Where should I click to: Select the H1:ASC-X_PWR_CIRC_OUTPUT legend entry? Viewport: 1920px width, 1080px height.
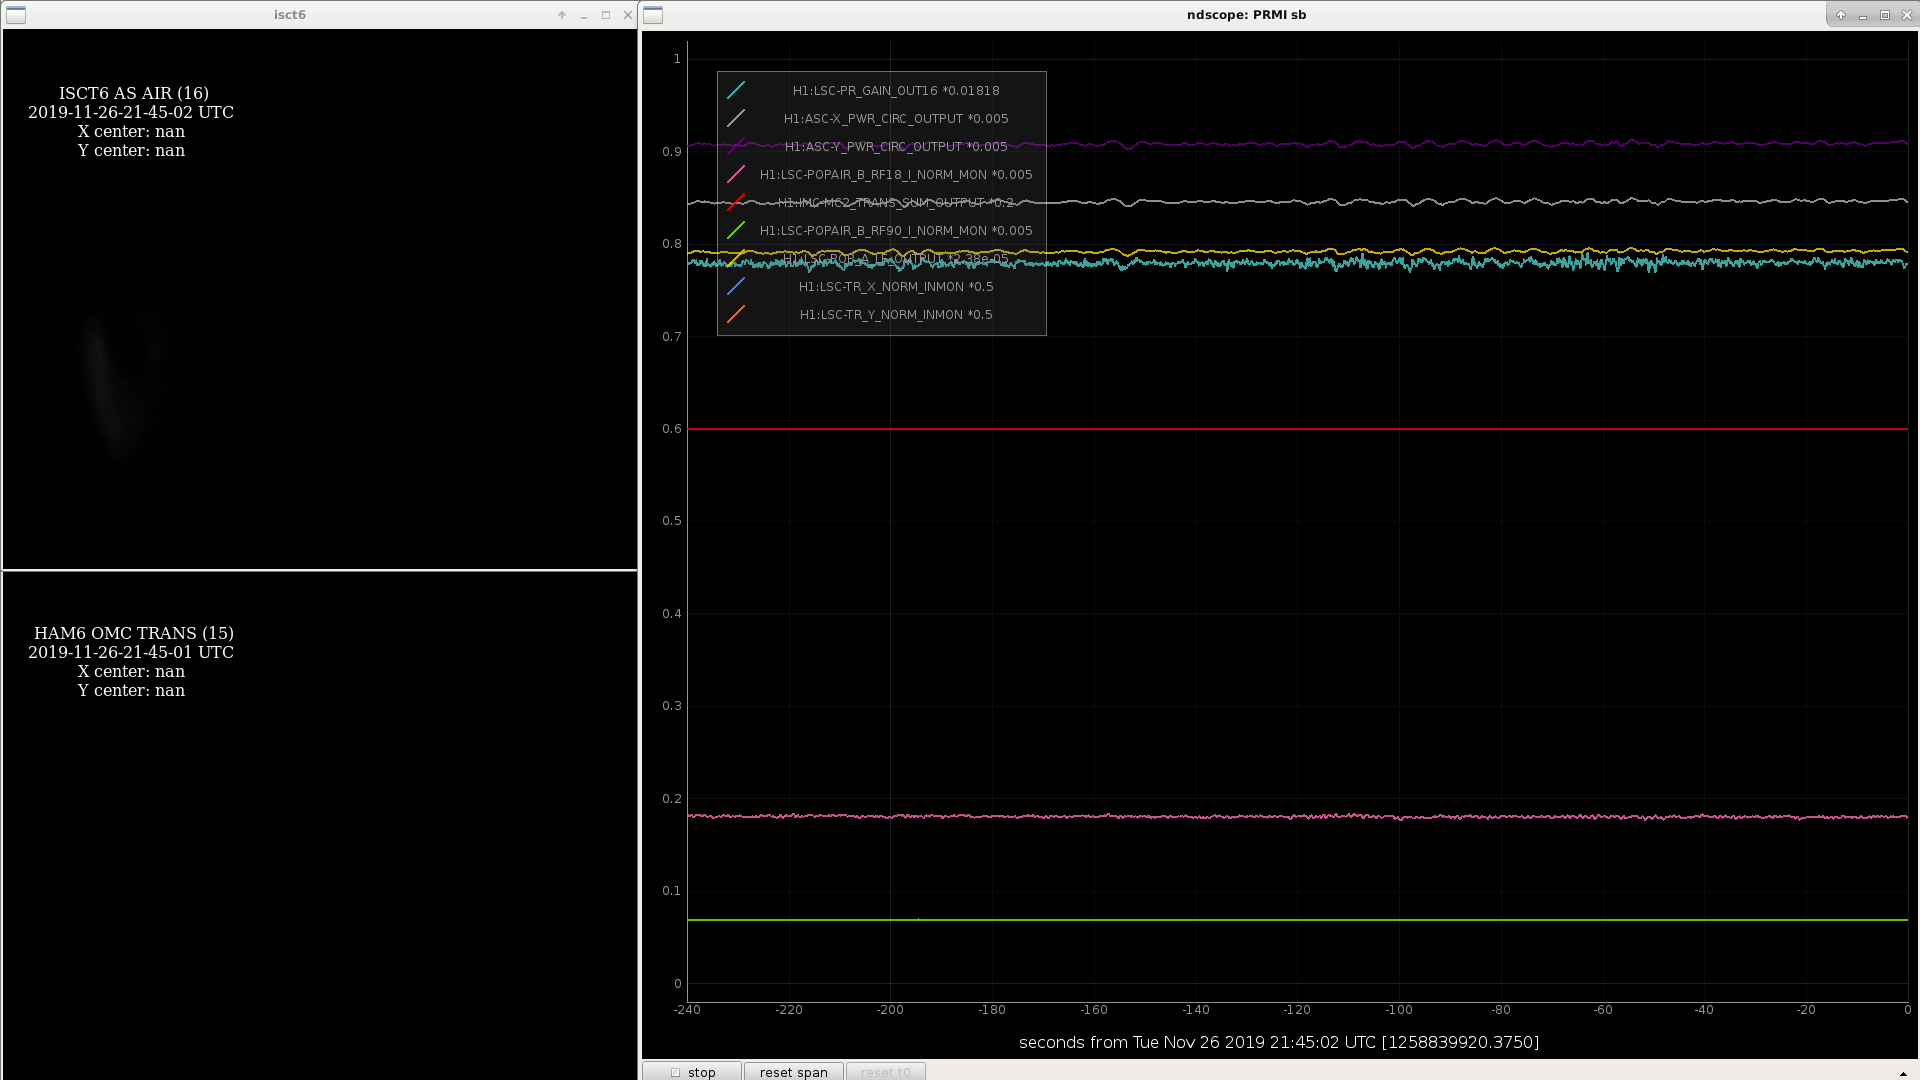point(896,118)
